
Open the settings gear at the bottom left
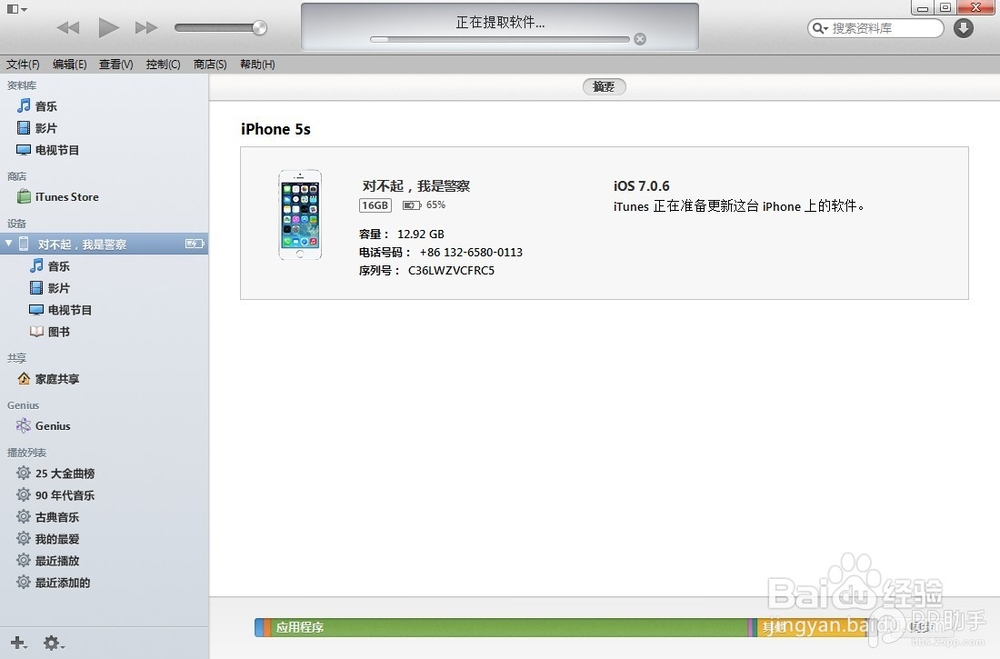tap(53, 643)
